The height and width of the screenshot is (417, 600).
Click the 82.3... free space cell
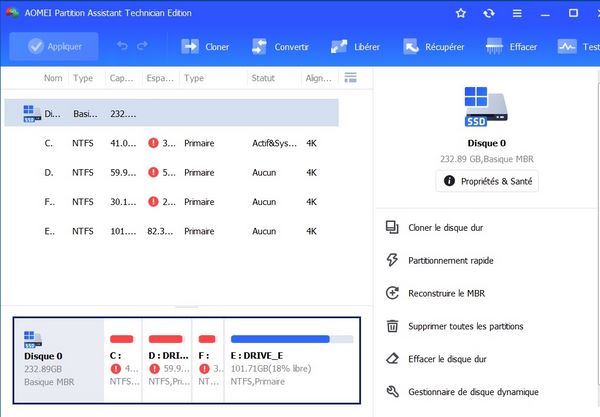(x=160, y=231)
